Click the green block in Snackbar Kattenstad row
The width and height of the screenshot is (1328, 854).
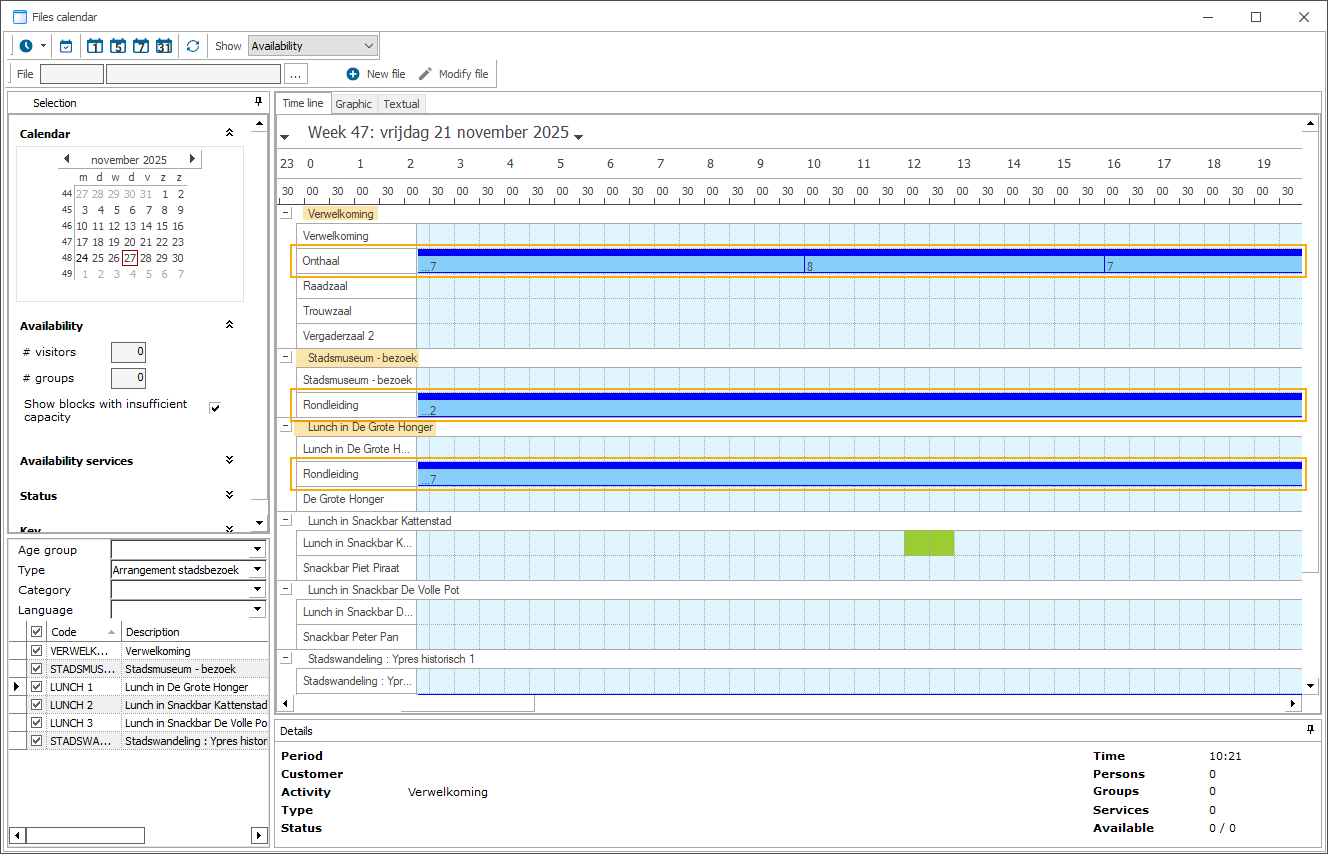(928, 543)
